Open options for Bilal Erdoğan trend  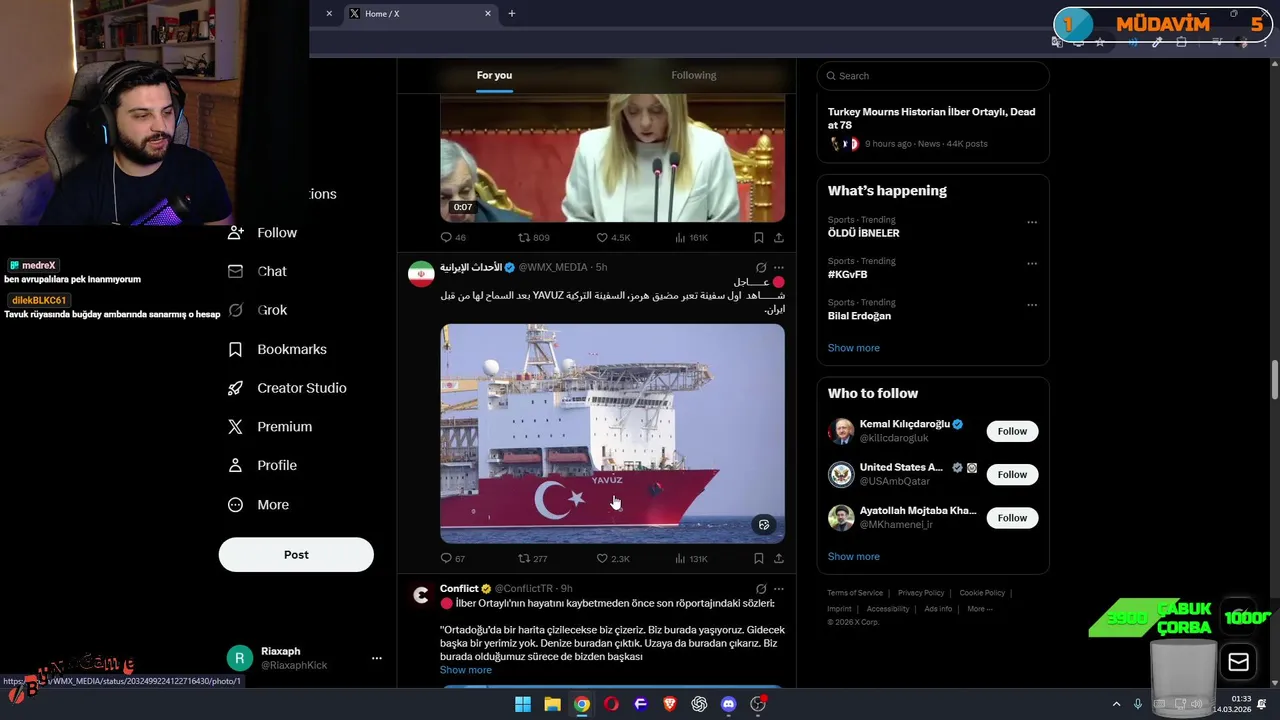[1032, 305]
